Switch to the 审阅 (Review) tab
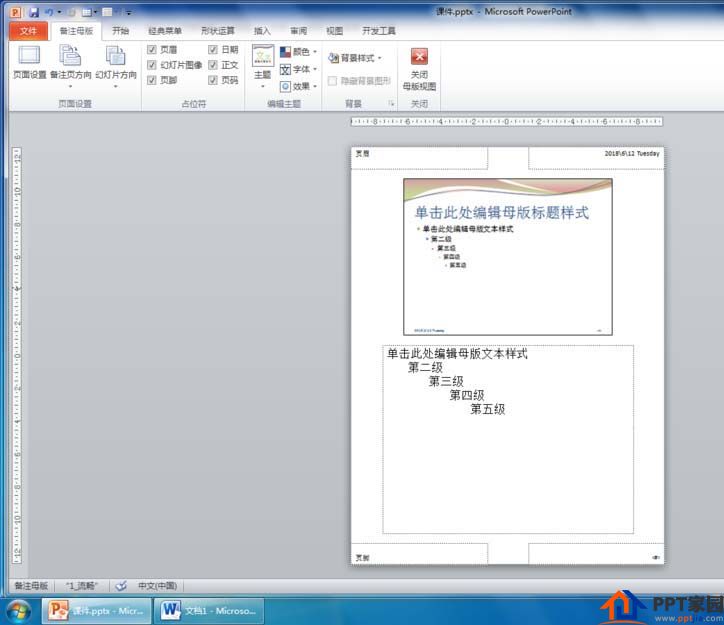 coord(299,31)
